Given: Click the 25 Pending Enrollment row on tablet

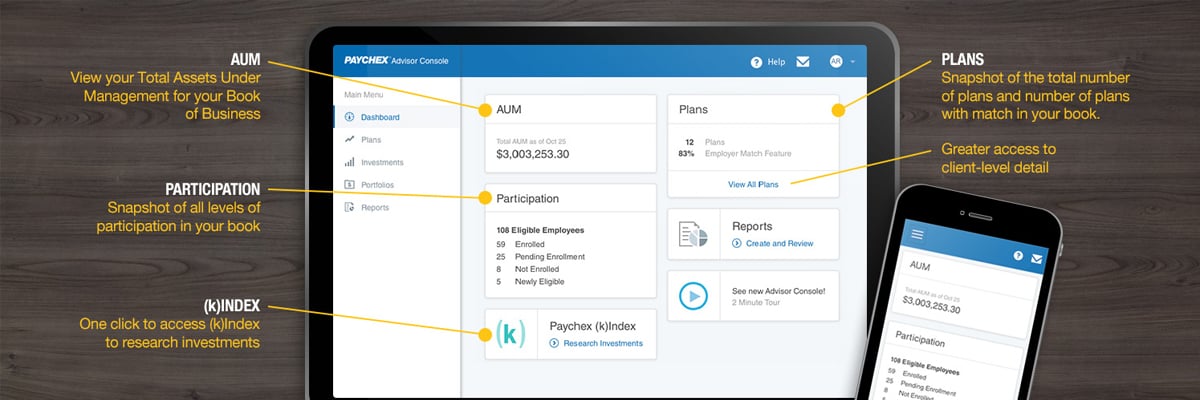Looking at the screenshot, I should tap(540, 256).
